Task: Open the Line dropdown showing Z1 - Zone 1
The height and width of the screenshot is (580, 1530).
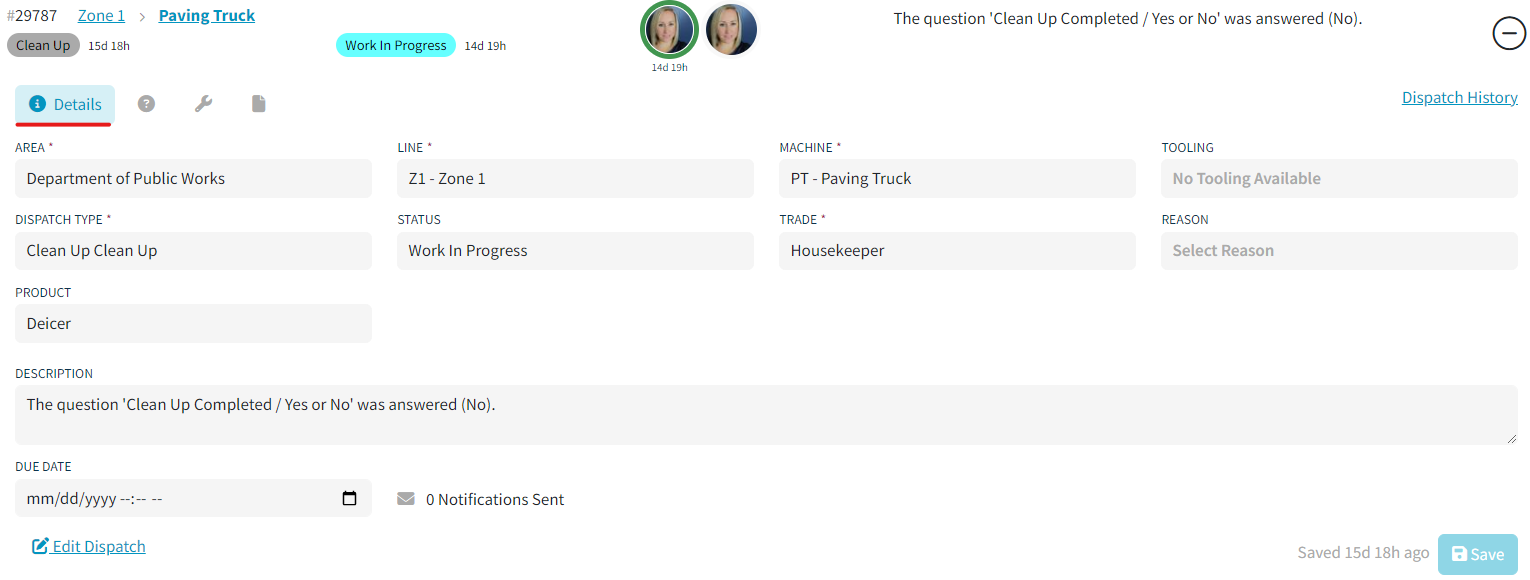Action: 575,178
